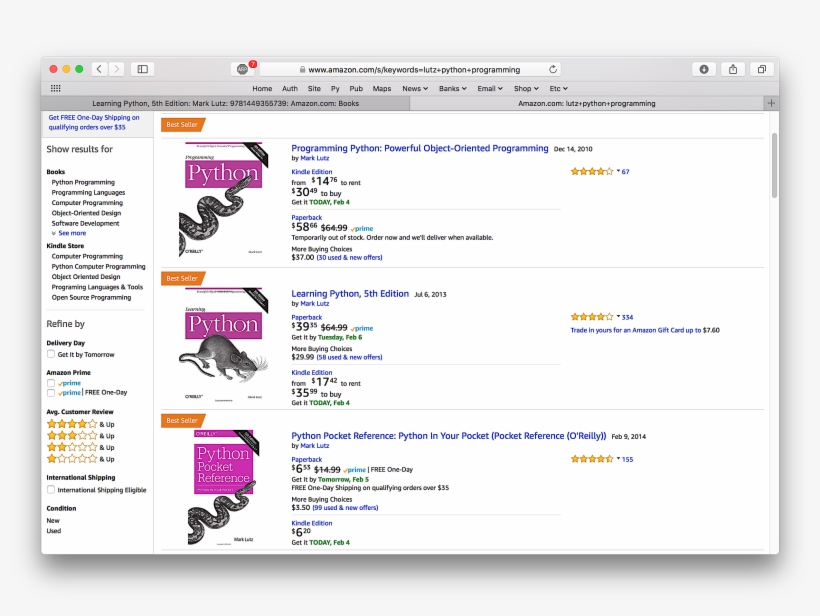
Task: Check International Shipping Eligible
Action: (x=51, y=490)
